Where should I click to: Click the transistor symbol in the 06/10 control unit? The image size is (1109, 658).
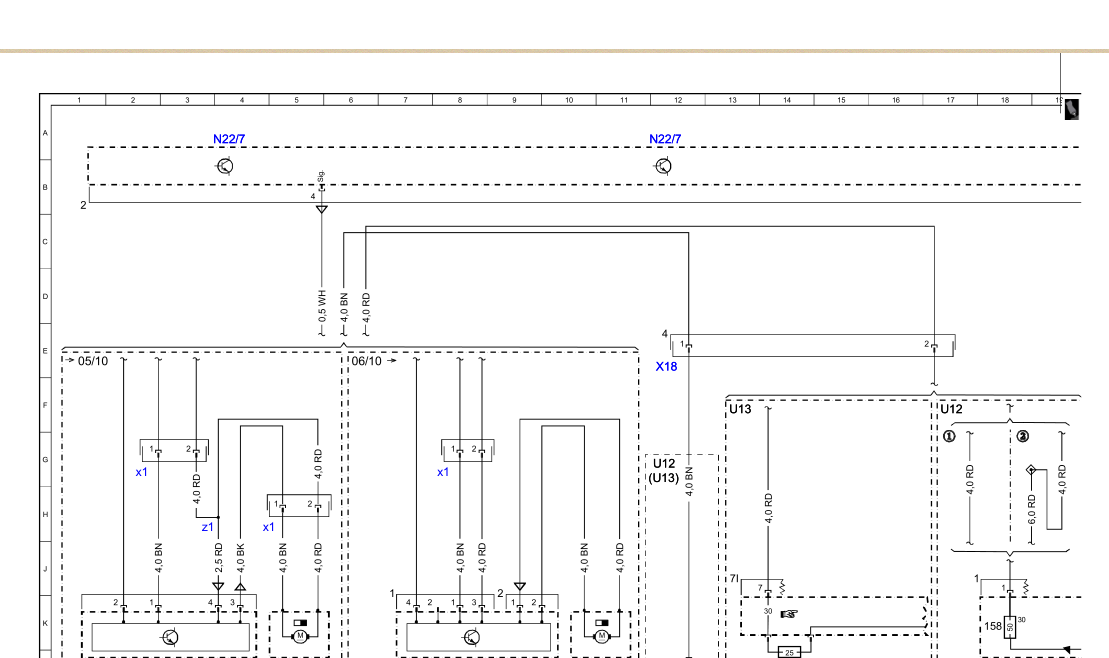472,637
